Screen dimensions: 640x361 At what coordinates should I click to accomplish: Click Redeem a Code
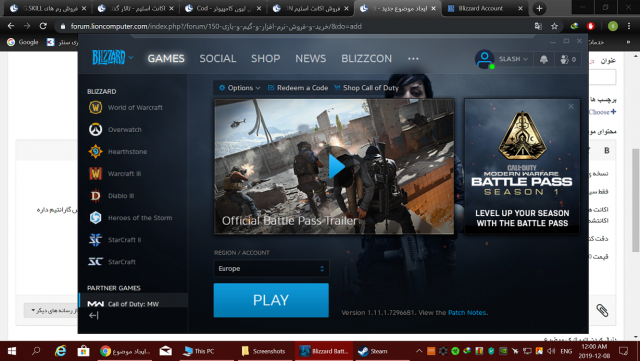(298, 88)
